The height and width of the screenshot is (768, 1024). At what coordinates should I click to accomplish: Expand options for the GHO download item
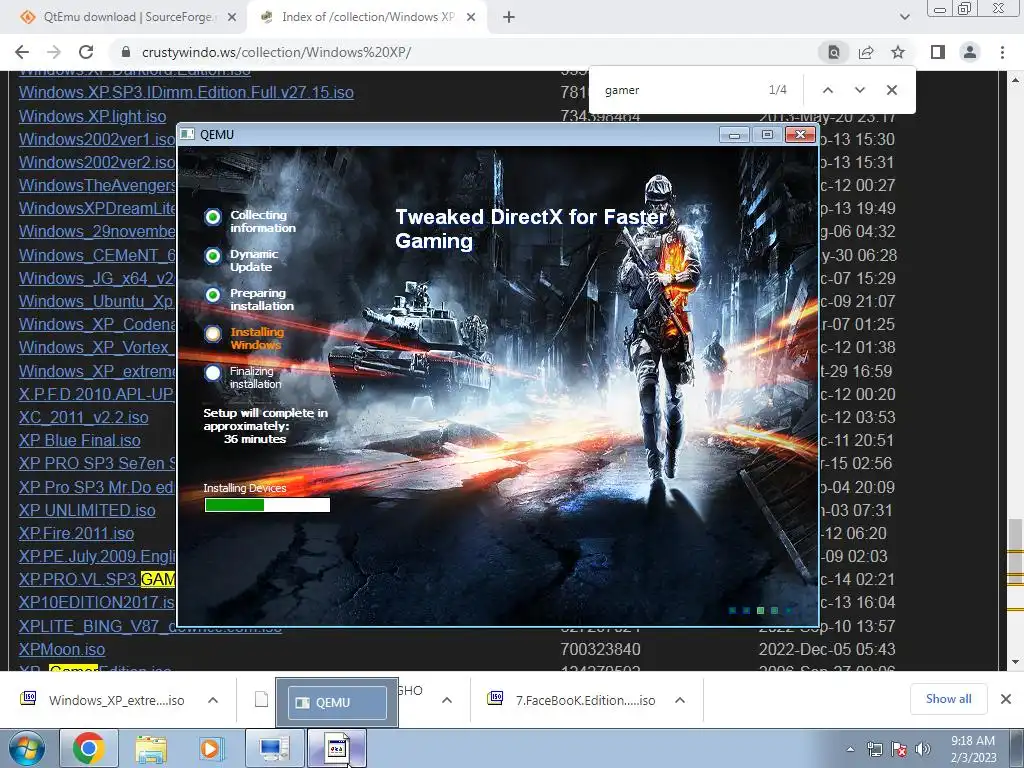point(447,700)
